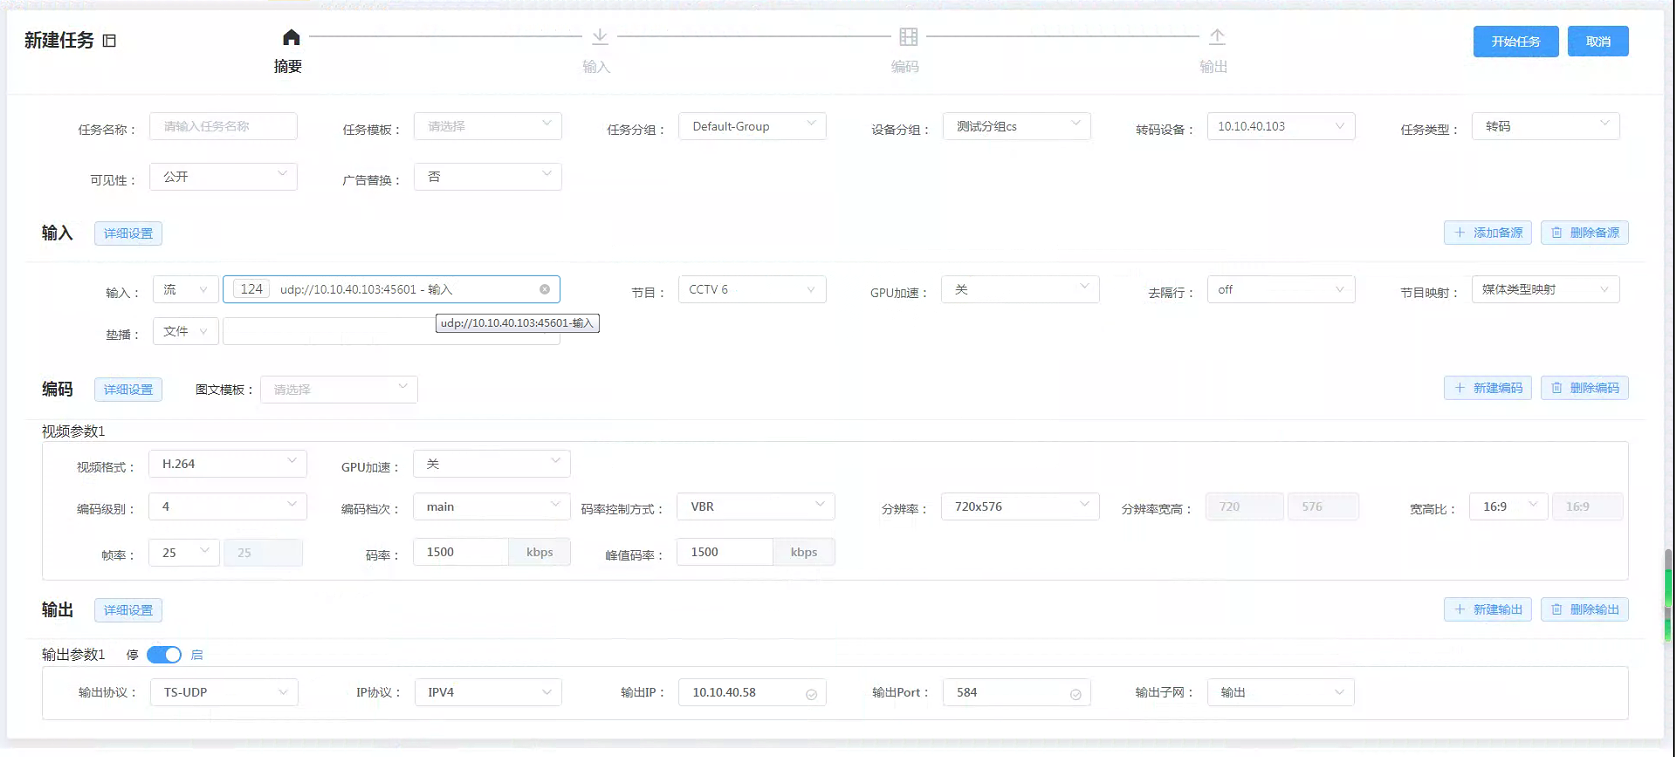The image size is (1675, 757).
Task: Open the 设备分组 dropdown
Action: 1016,126
